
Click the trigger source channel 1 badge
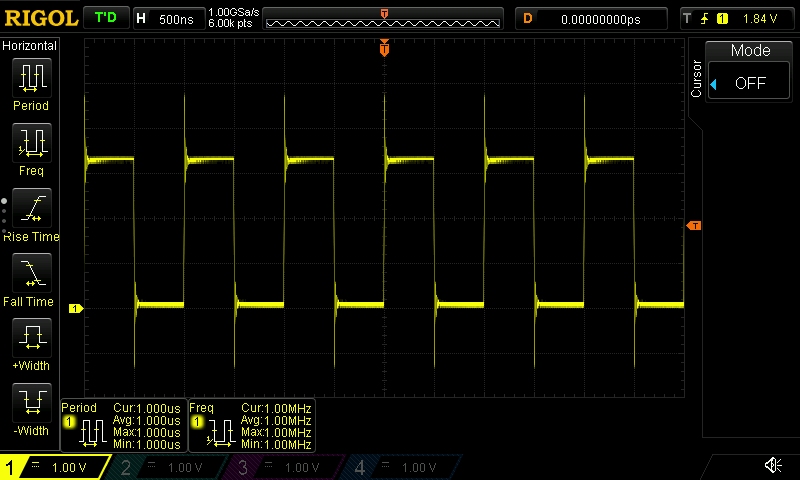pyautogui.click(x=722, y=19)
